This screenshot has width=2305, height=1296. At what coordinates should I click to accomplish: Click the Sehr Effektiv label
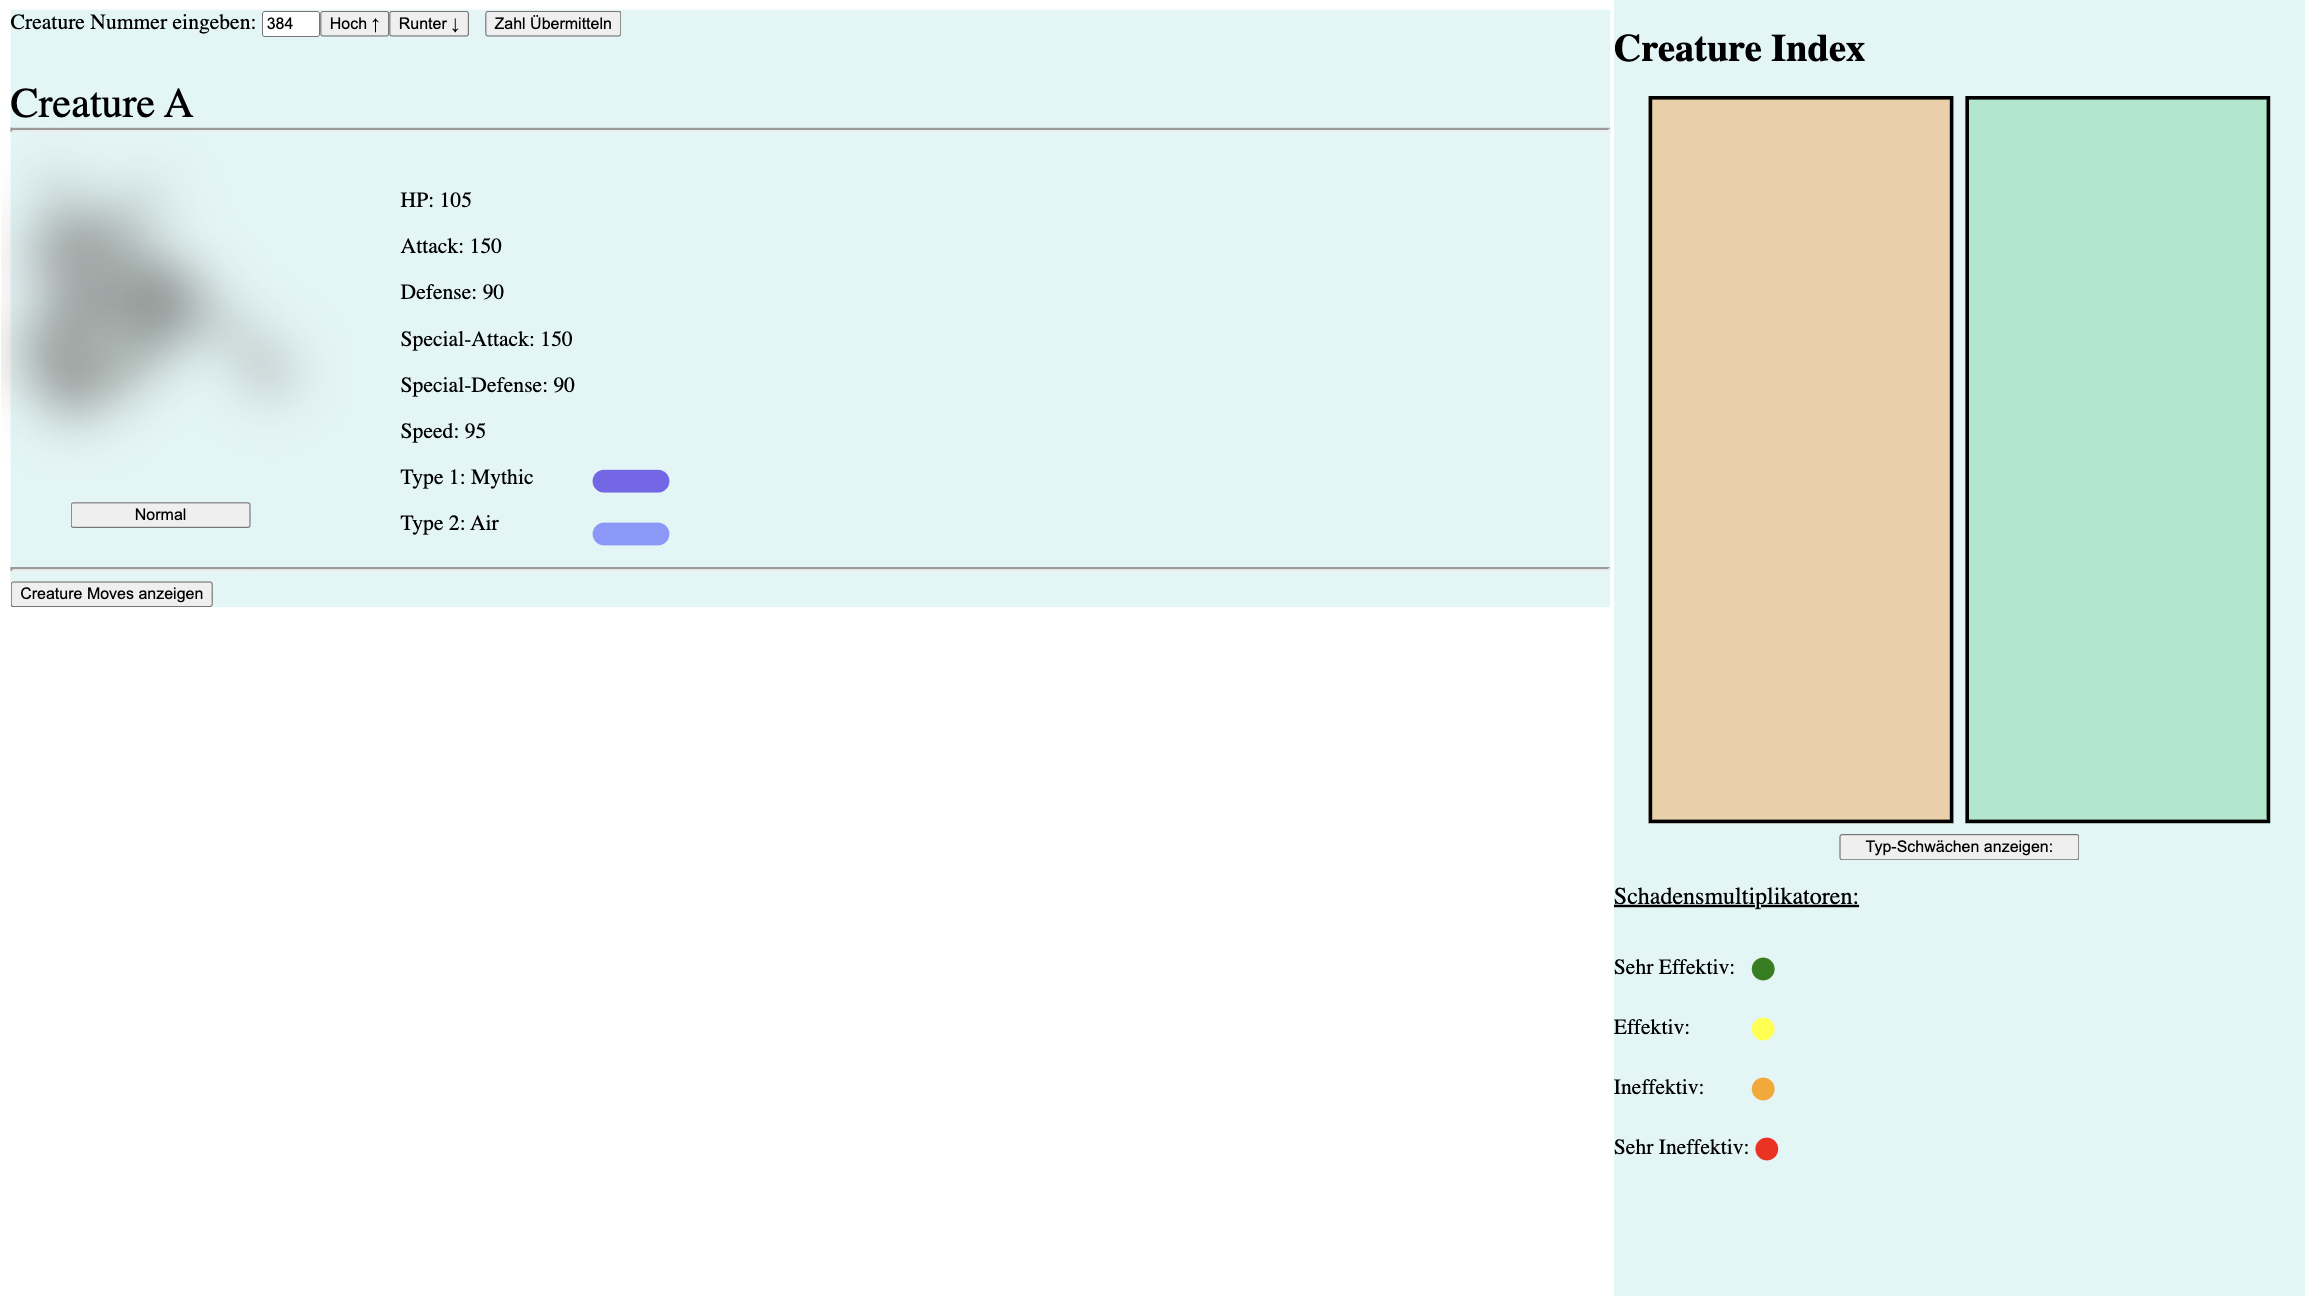coord(1674,967)
